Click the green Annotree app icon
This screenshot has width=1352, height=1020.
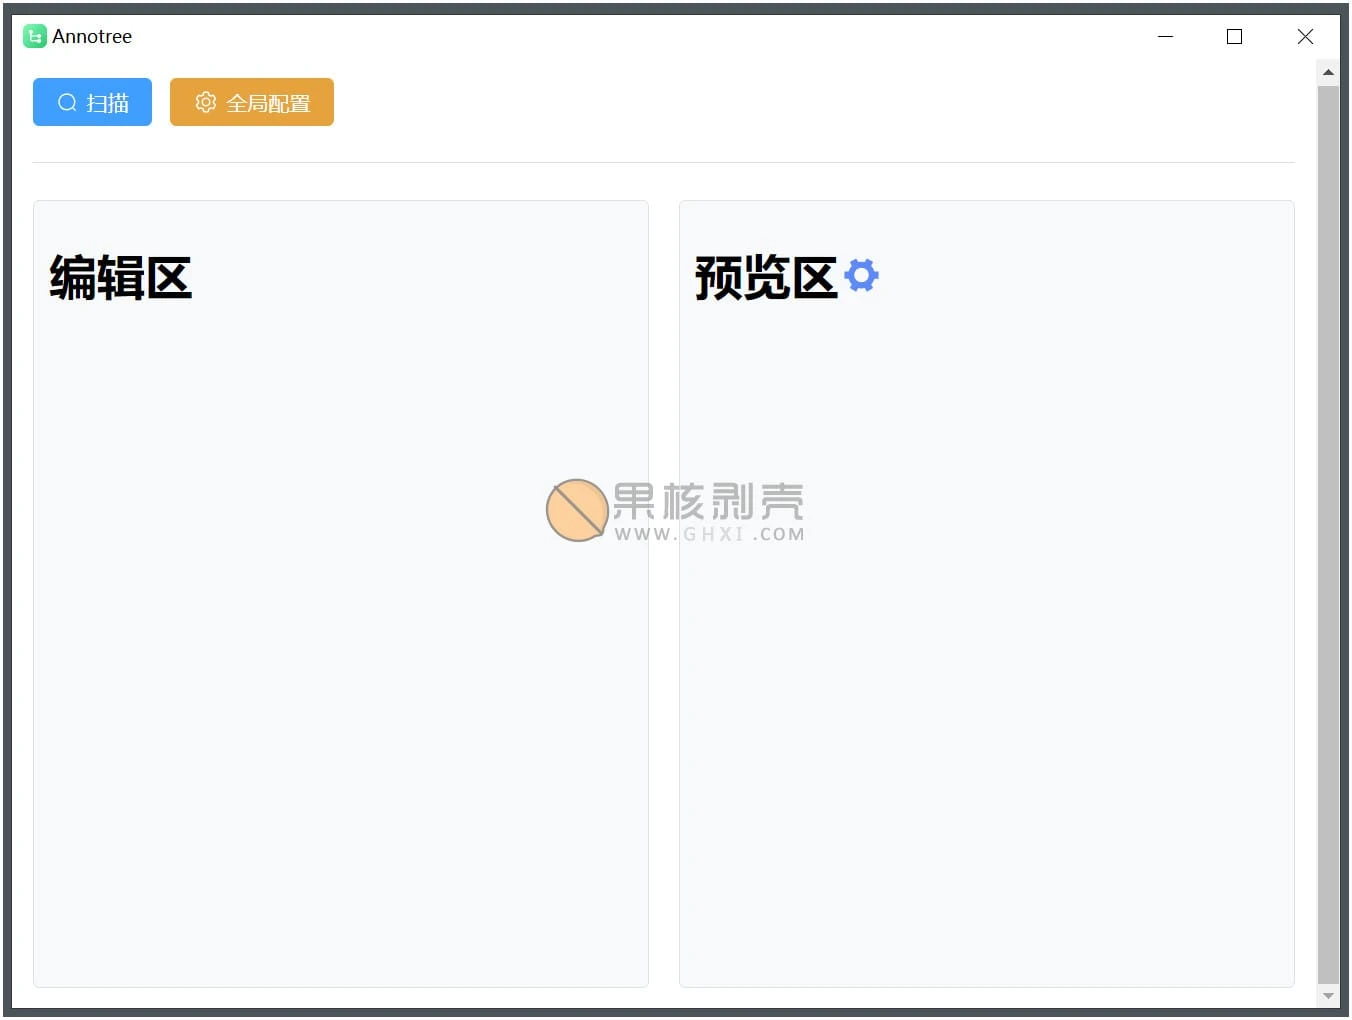tap(34, 36)
